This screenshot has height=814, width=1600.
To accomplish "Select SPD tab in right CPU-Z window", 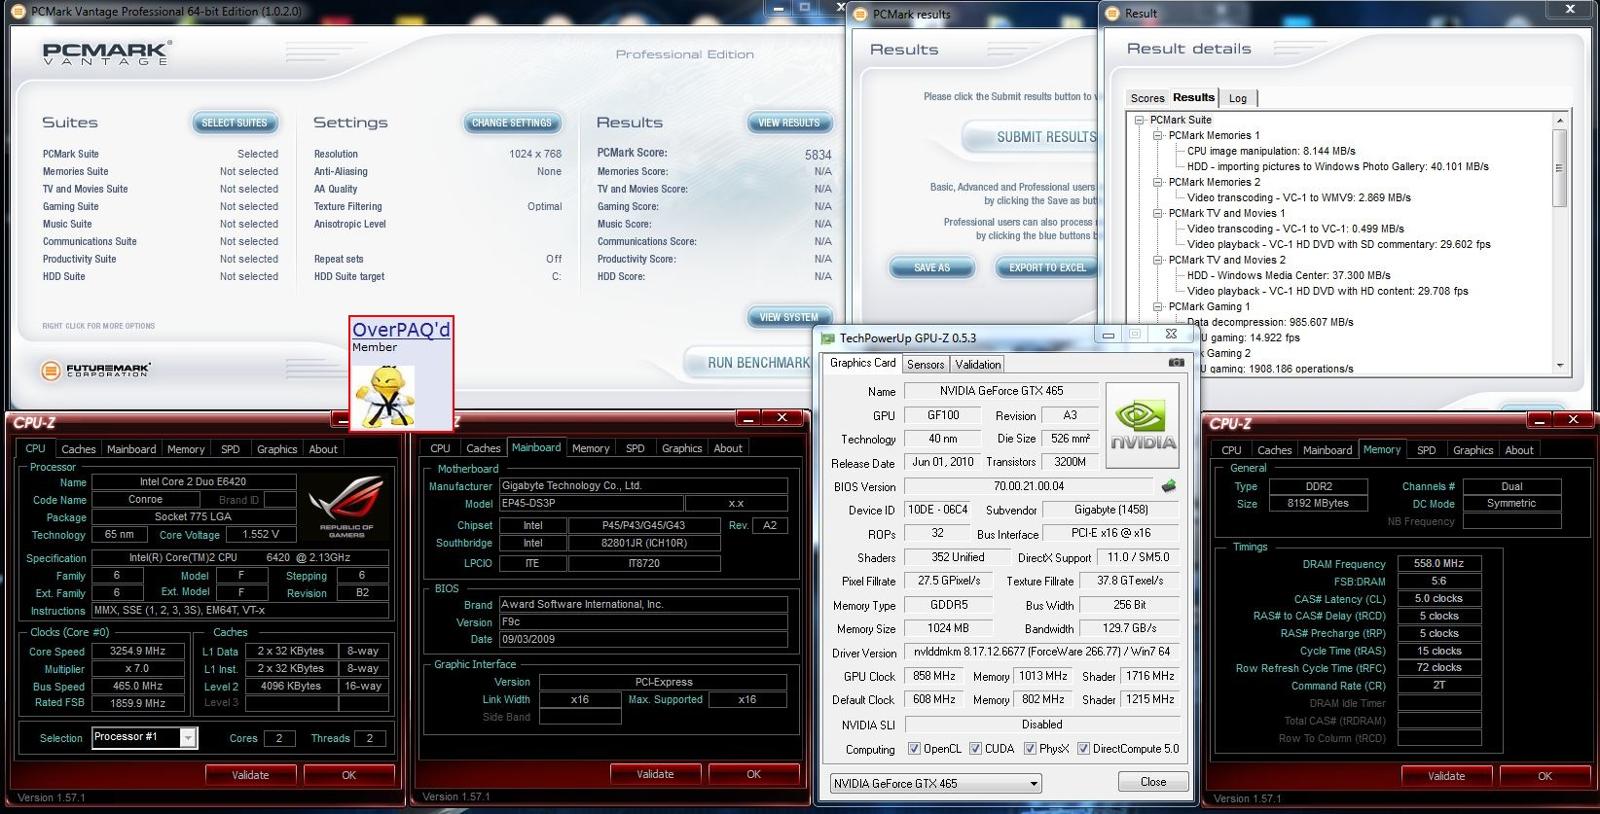I will (x=1426, y=451).
